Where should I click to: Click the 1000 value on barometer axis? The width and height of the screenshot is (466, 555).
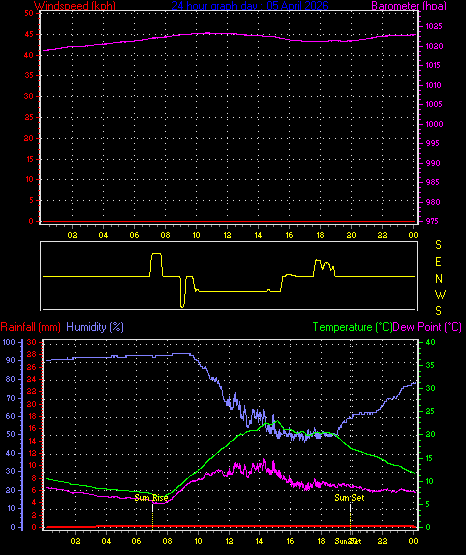tap(434, 124)
